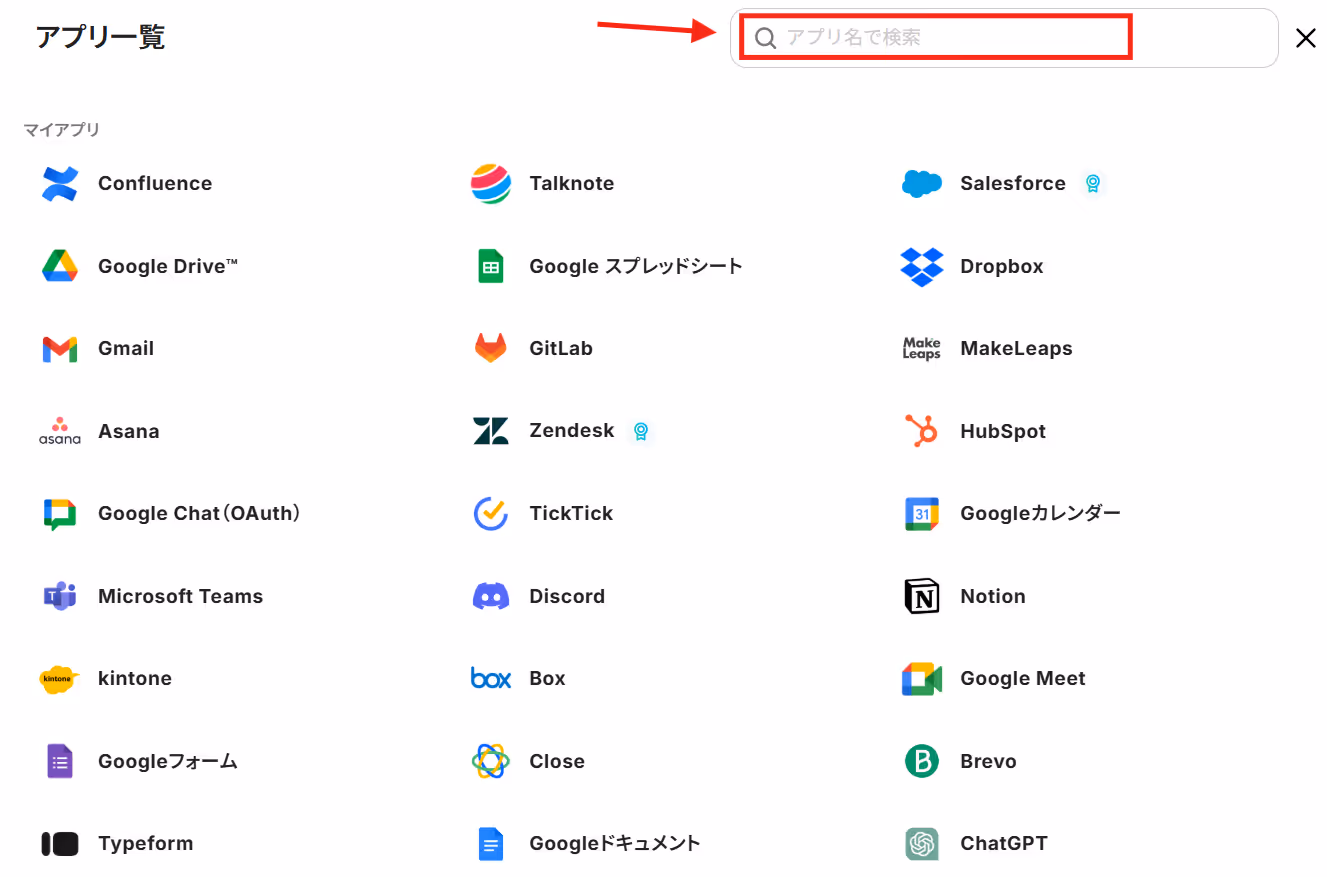The height and width of the screenshot is (877, 1327).
Task: Select the ChatGPT label
Action: point(1004,844)
